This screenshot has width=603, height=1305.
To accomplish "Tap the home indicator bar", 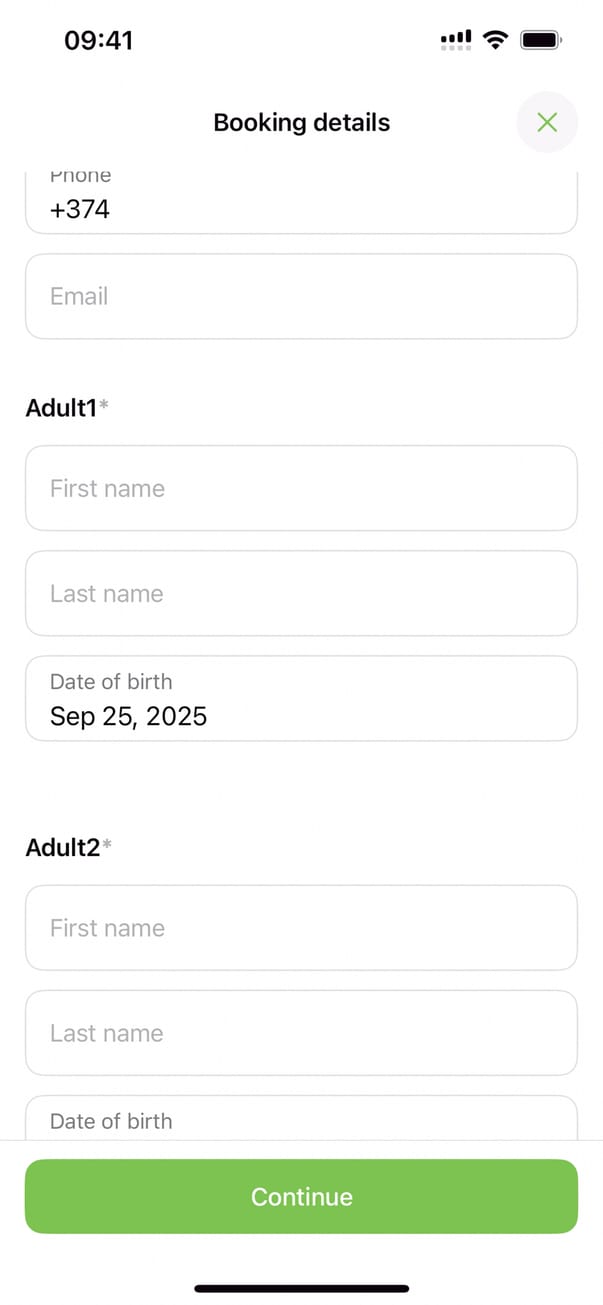I will [301, 1288].
